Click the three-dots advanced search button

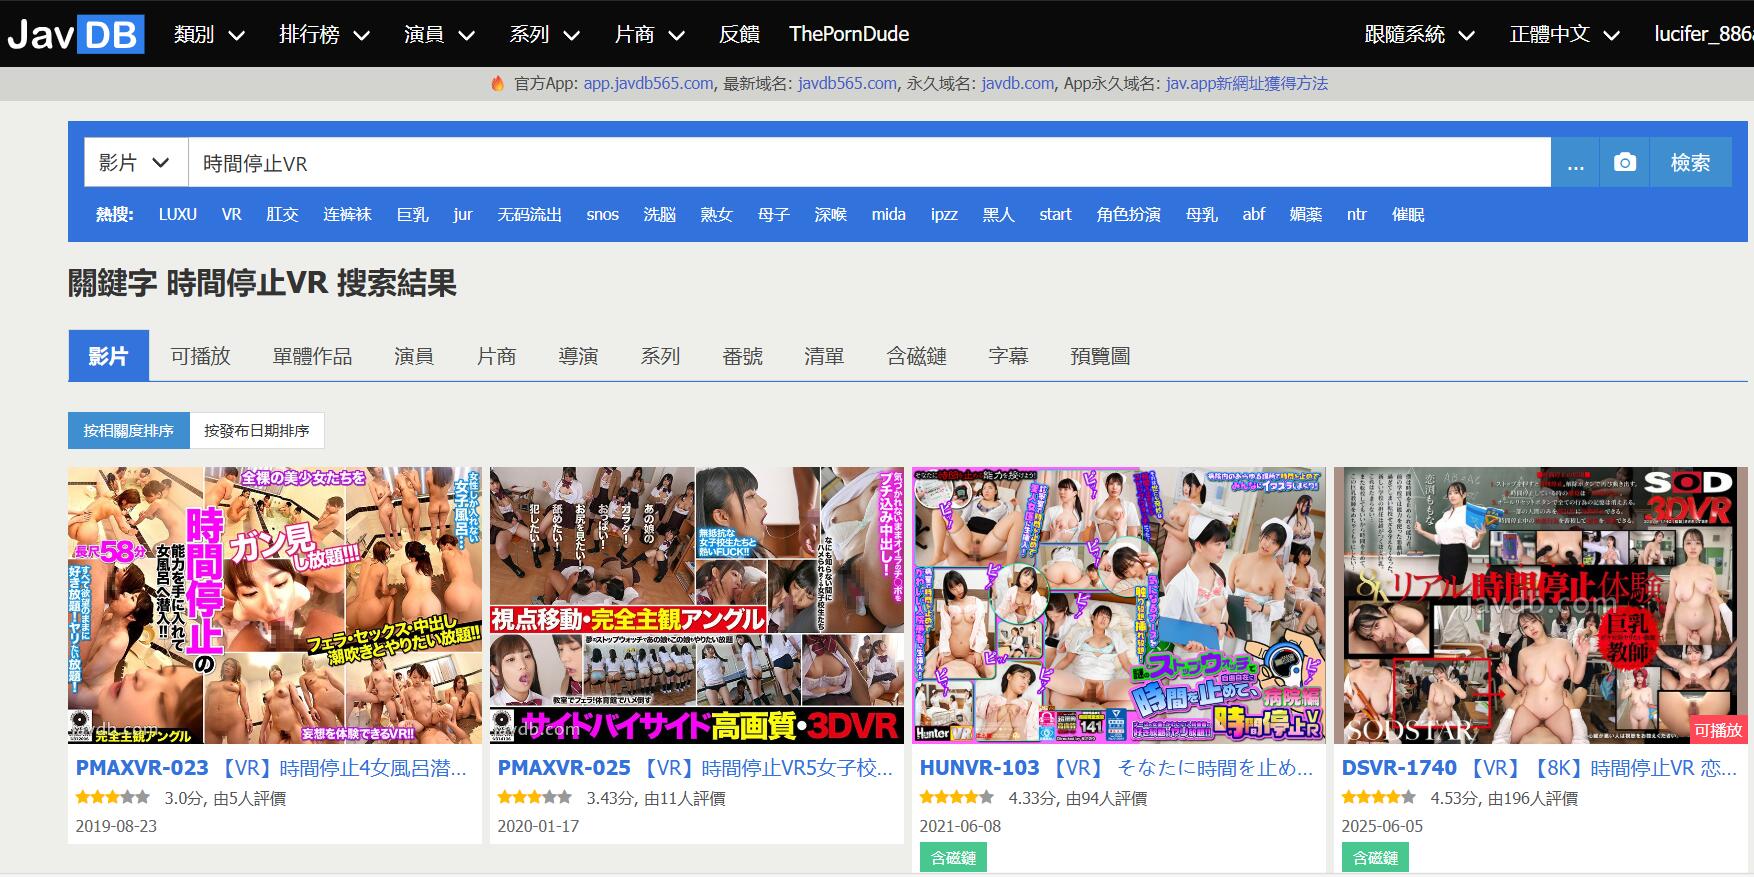point(1576,162)
